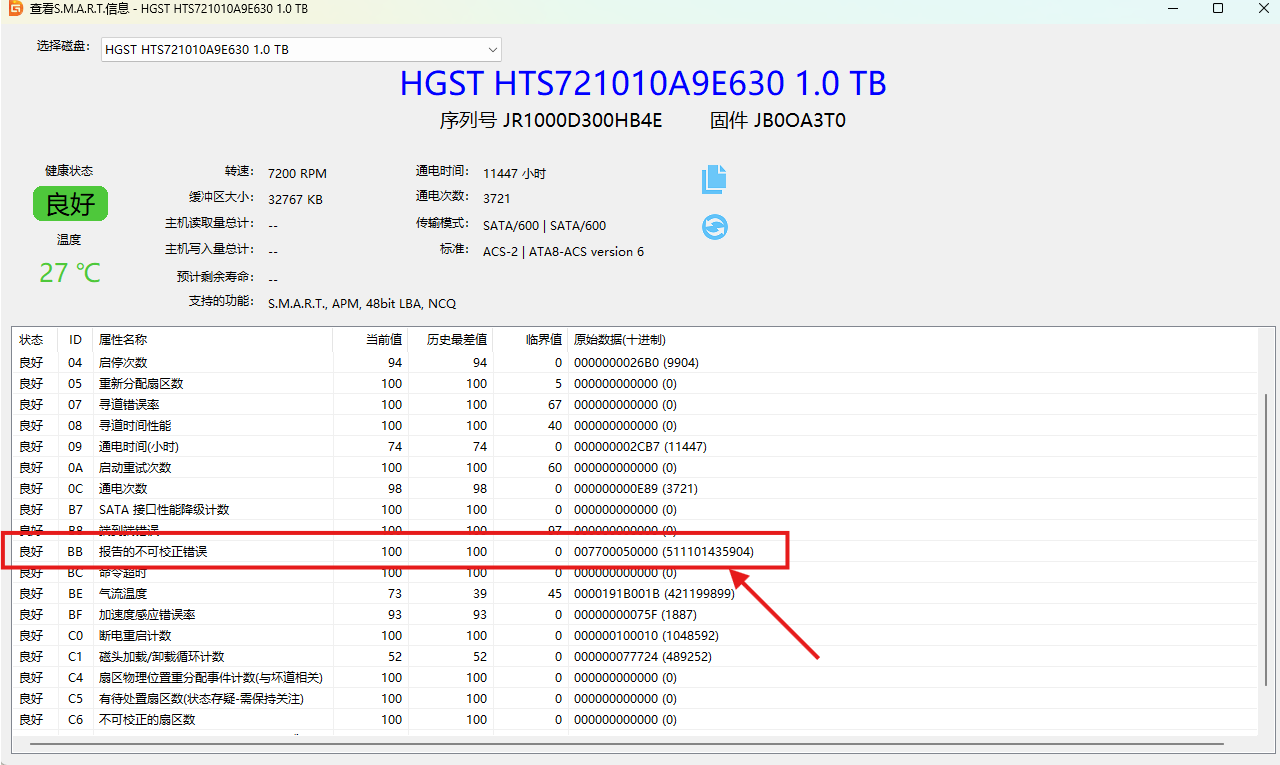This screenshot has height=765, width=1280.
Task: Click raw value 000000002CB7 (11447)
Action: coord(640,446)
